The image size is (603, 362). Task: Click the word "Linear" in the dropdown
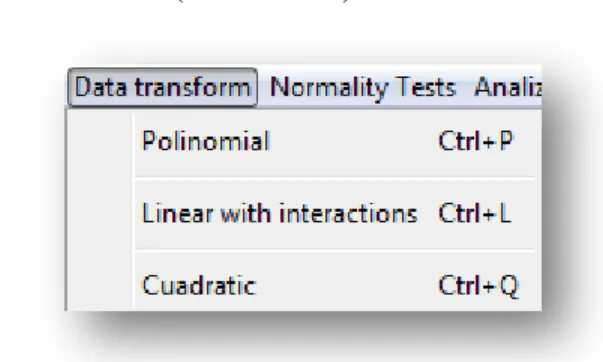point(178,213)
